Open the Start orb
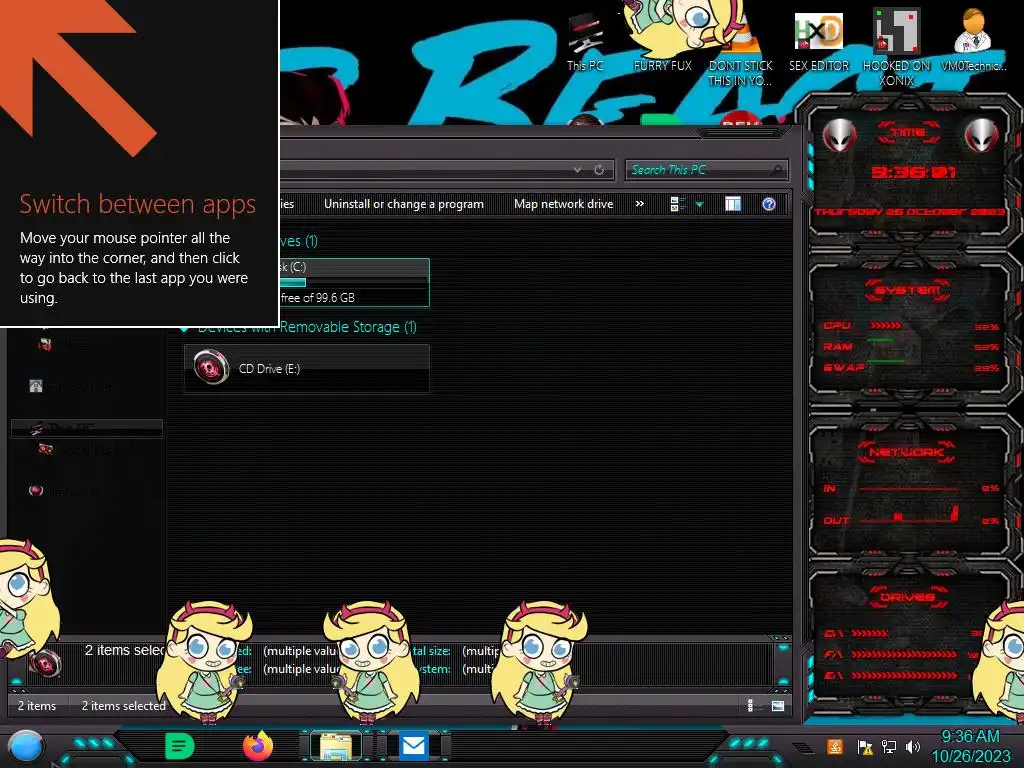 [27, 746]
